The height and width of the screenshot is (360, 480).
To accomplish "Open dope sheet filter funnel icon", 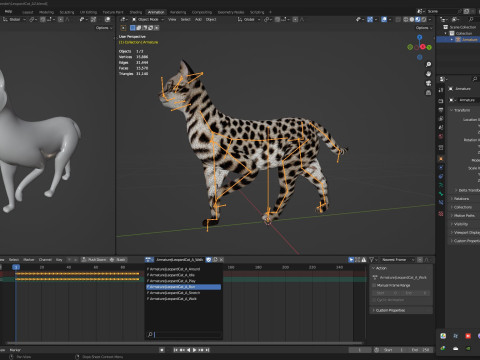I will click(371, 259).
